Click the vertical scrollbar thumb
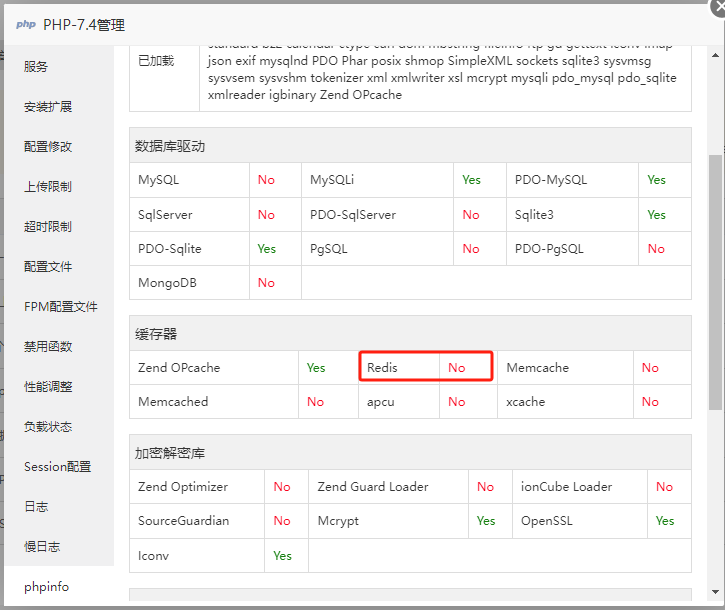The image size is (725, 610). [x=715, y=282]
